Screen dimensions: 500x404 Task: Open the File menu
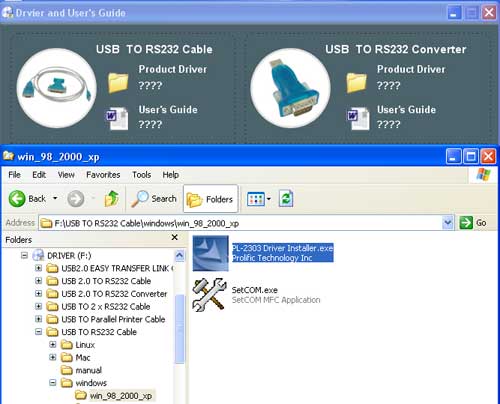click(14, 175)
